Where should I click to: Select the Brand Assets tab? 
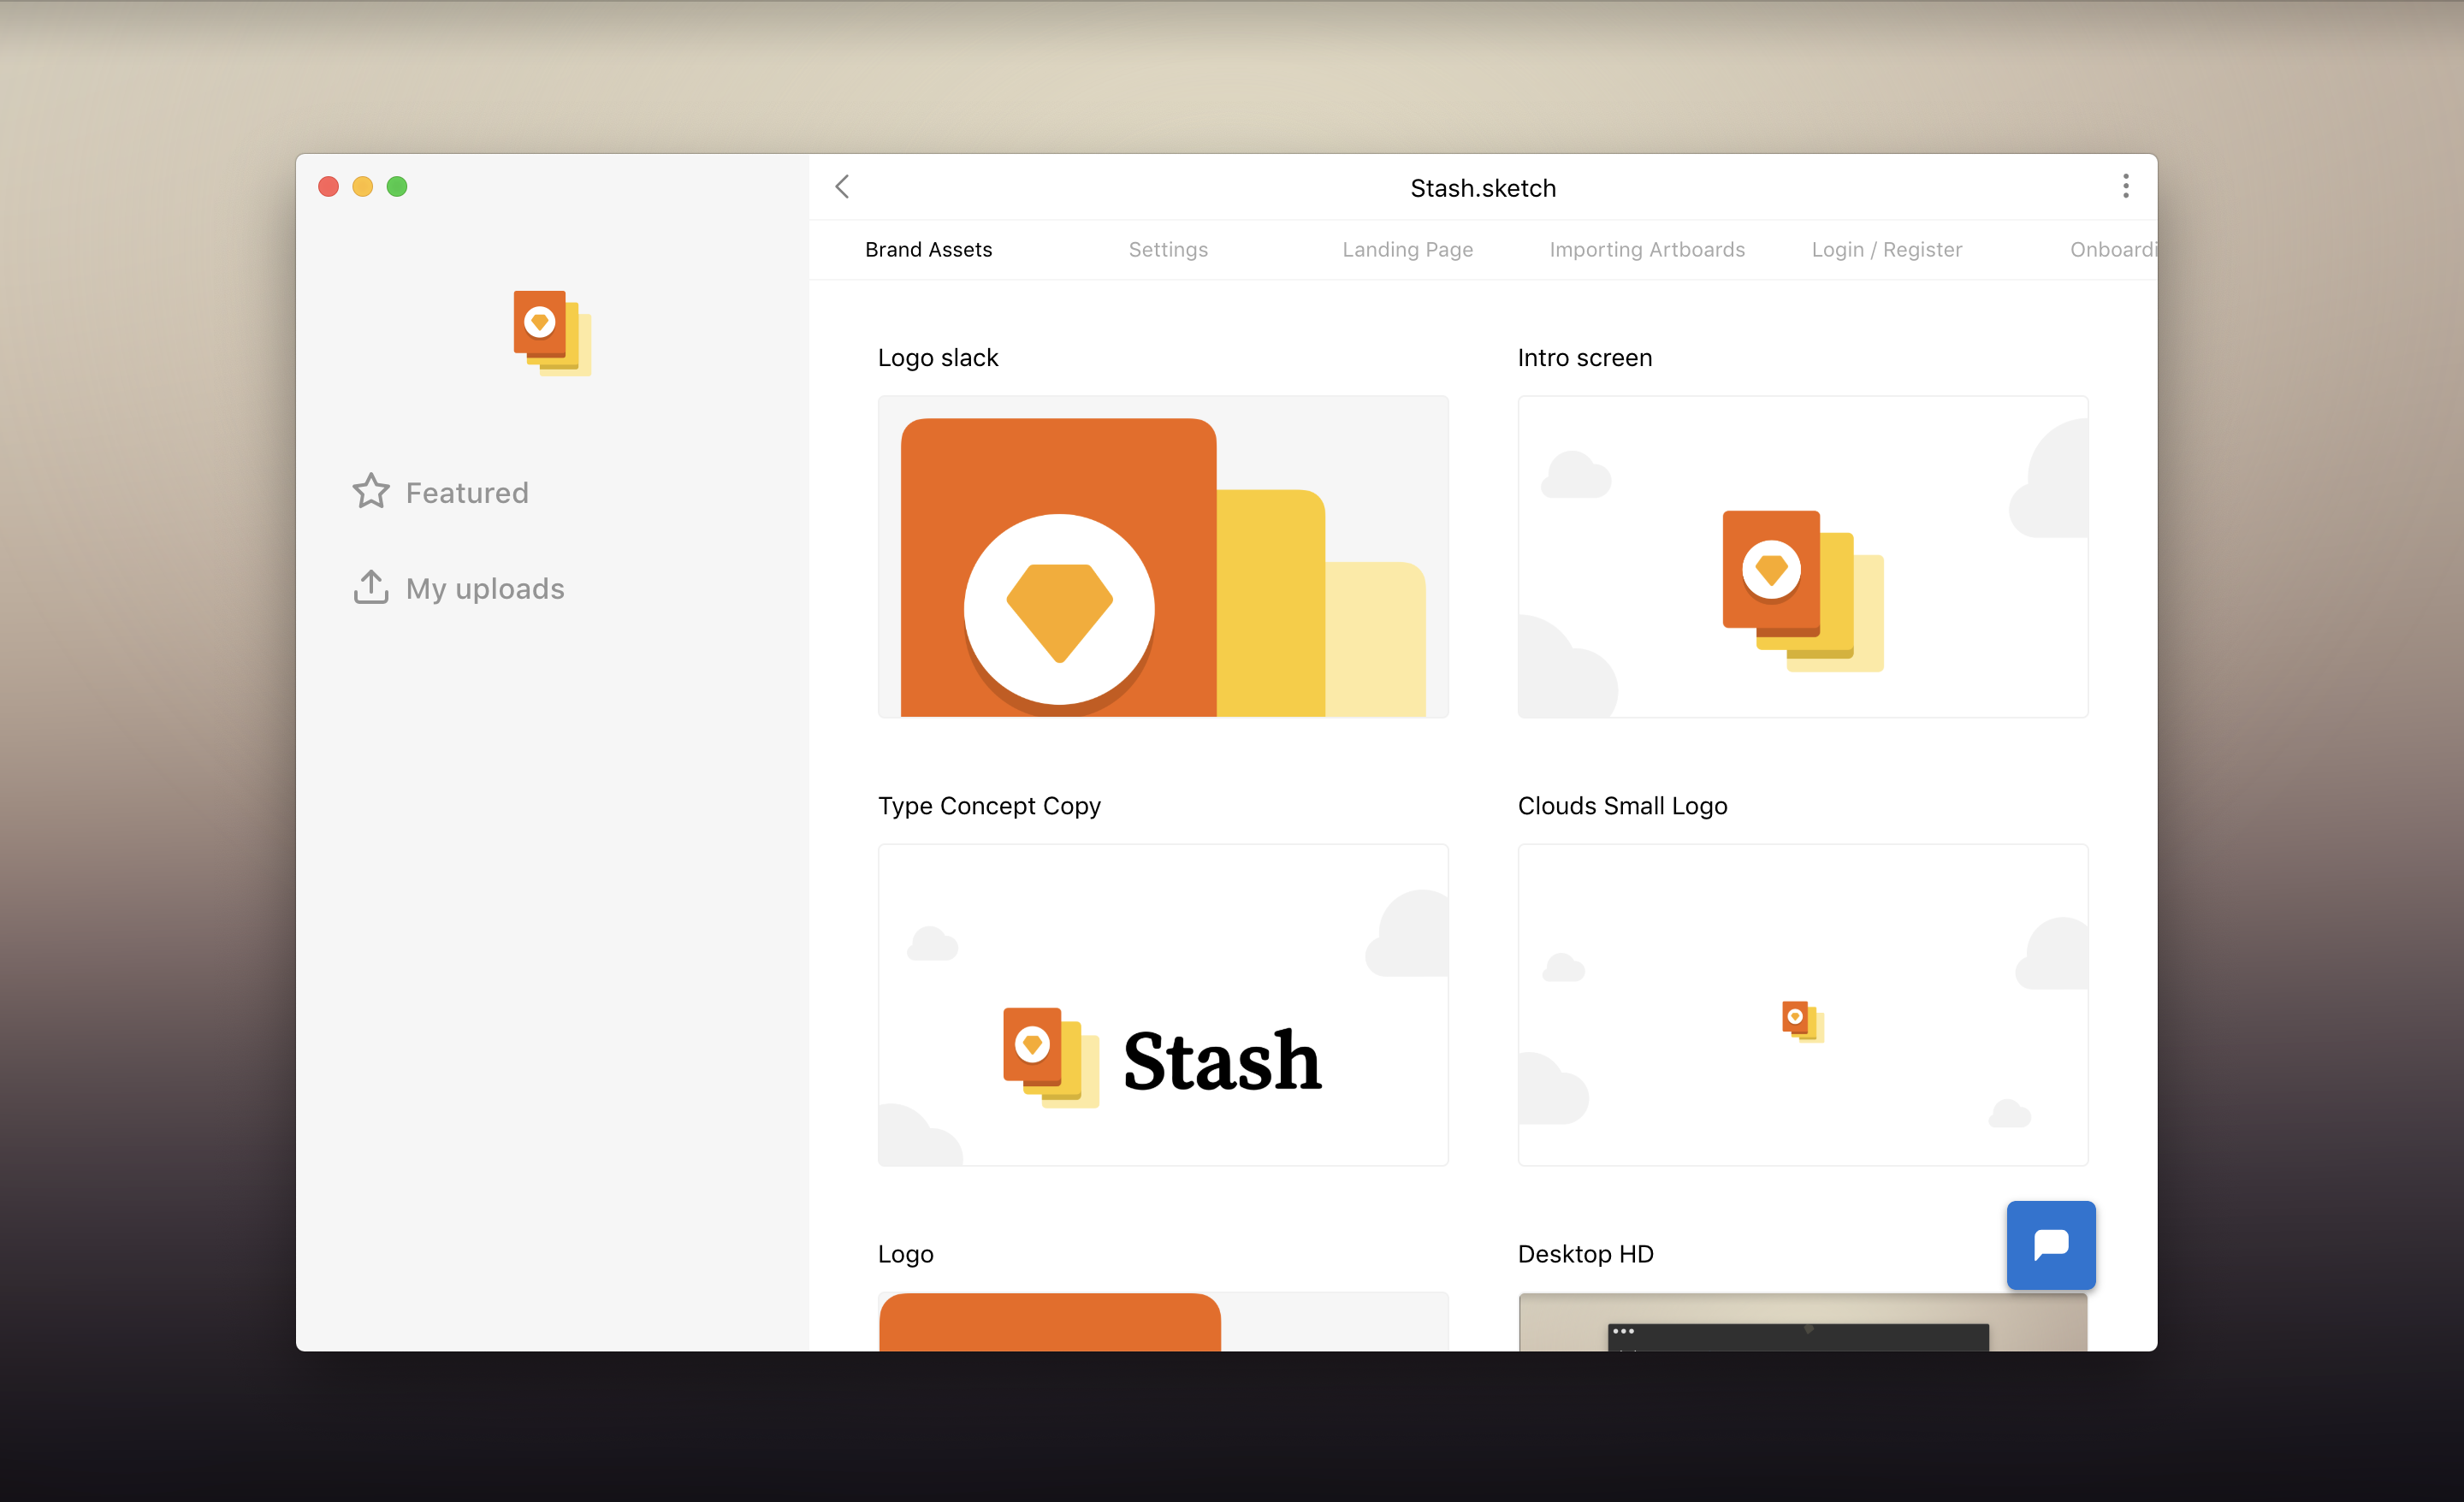928,250
